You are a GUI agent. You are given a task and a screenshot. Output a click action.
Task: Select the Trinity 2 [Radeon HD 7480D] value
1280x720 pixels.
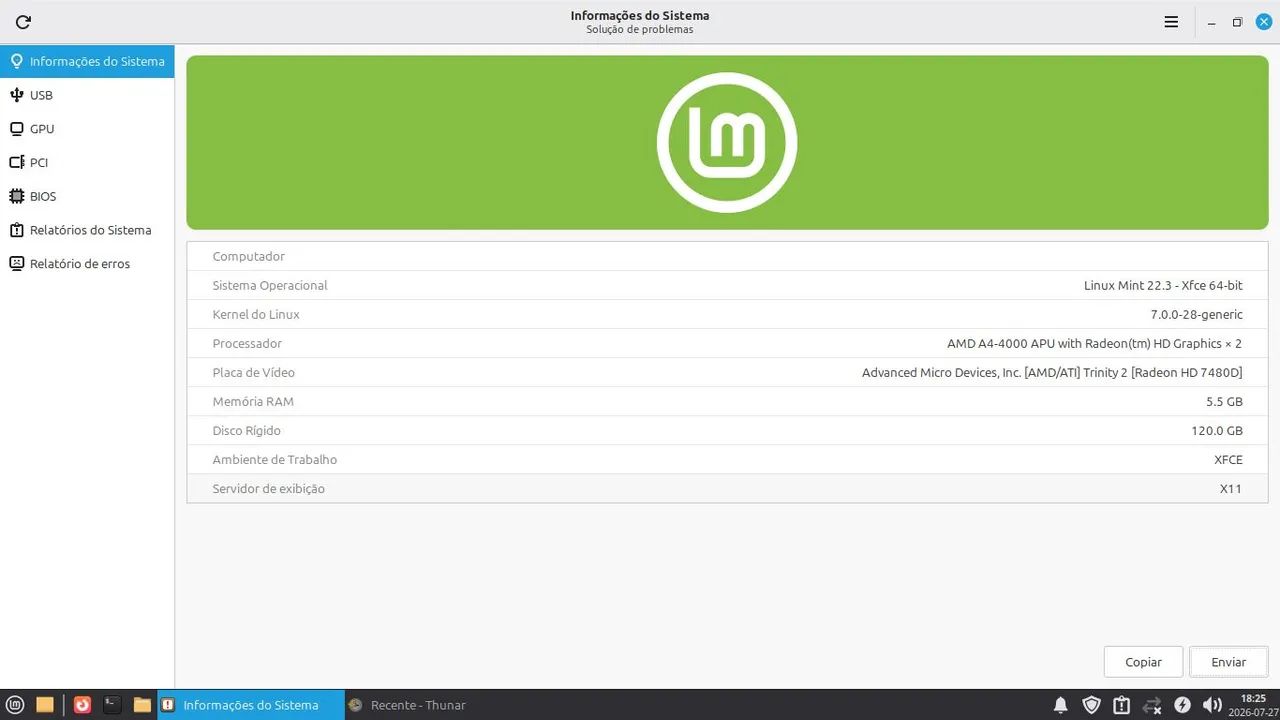click(x=1052, y=372)
